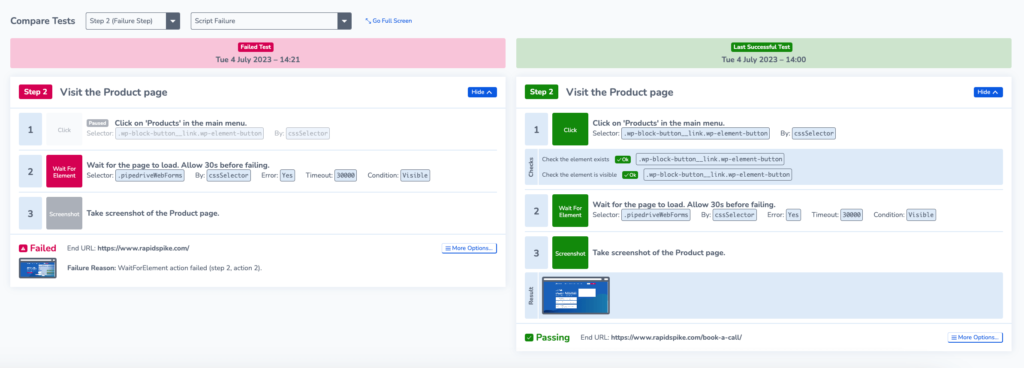Select the green Wait For Element tile

[x=570, y=211]
